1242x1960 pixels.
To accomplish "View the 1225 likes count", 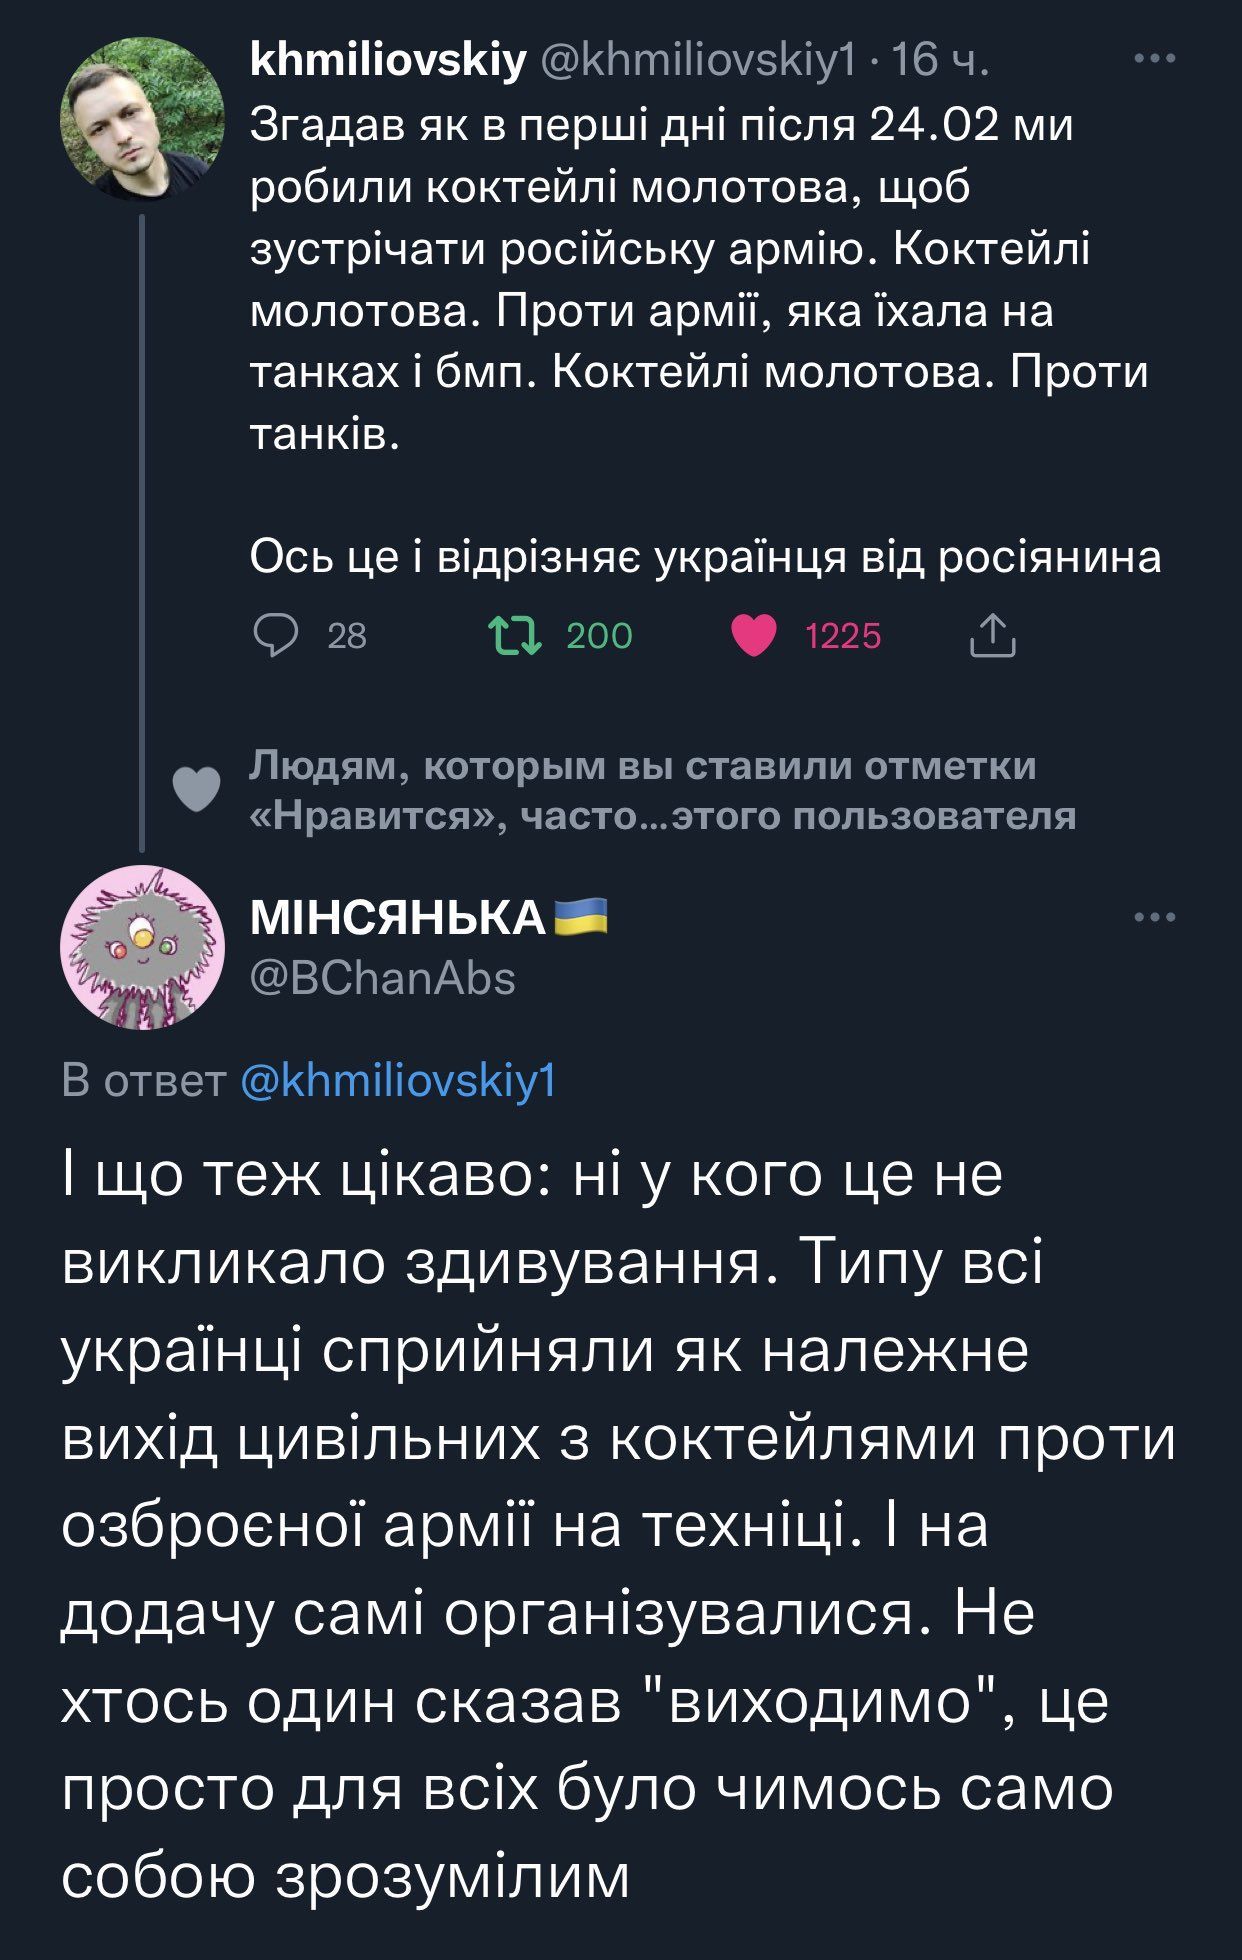I will click(843, 636).
